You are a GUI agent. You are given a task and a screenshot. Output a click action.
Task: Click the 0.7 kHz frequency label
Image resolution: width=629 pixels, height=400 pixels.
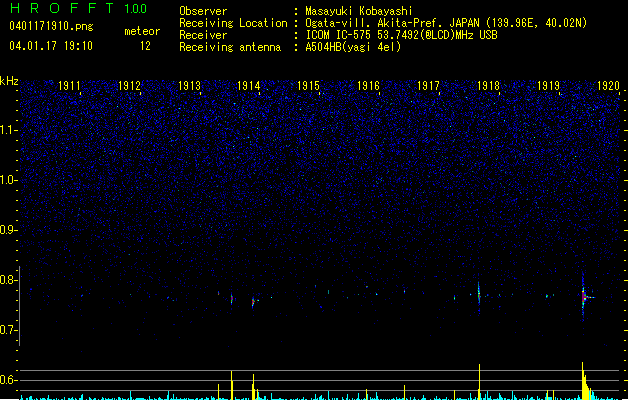(8, 330)
